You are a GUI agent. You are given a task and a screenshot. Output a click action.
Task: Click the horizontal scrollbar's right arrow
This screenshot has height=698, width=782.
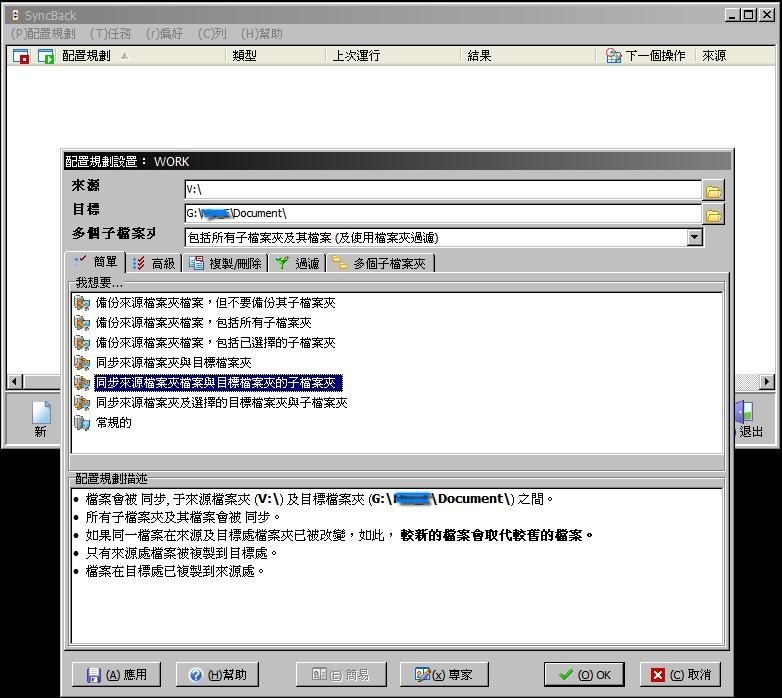[767, 382]
